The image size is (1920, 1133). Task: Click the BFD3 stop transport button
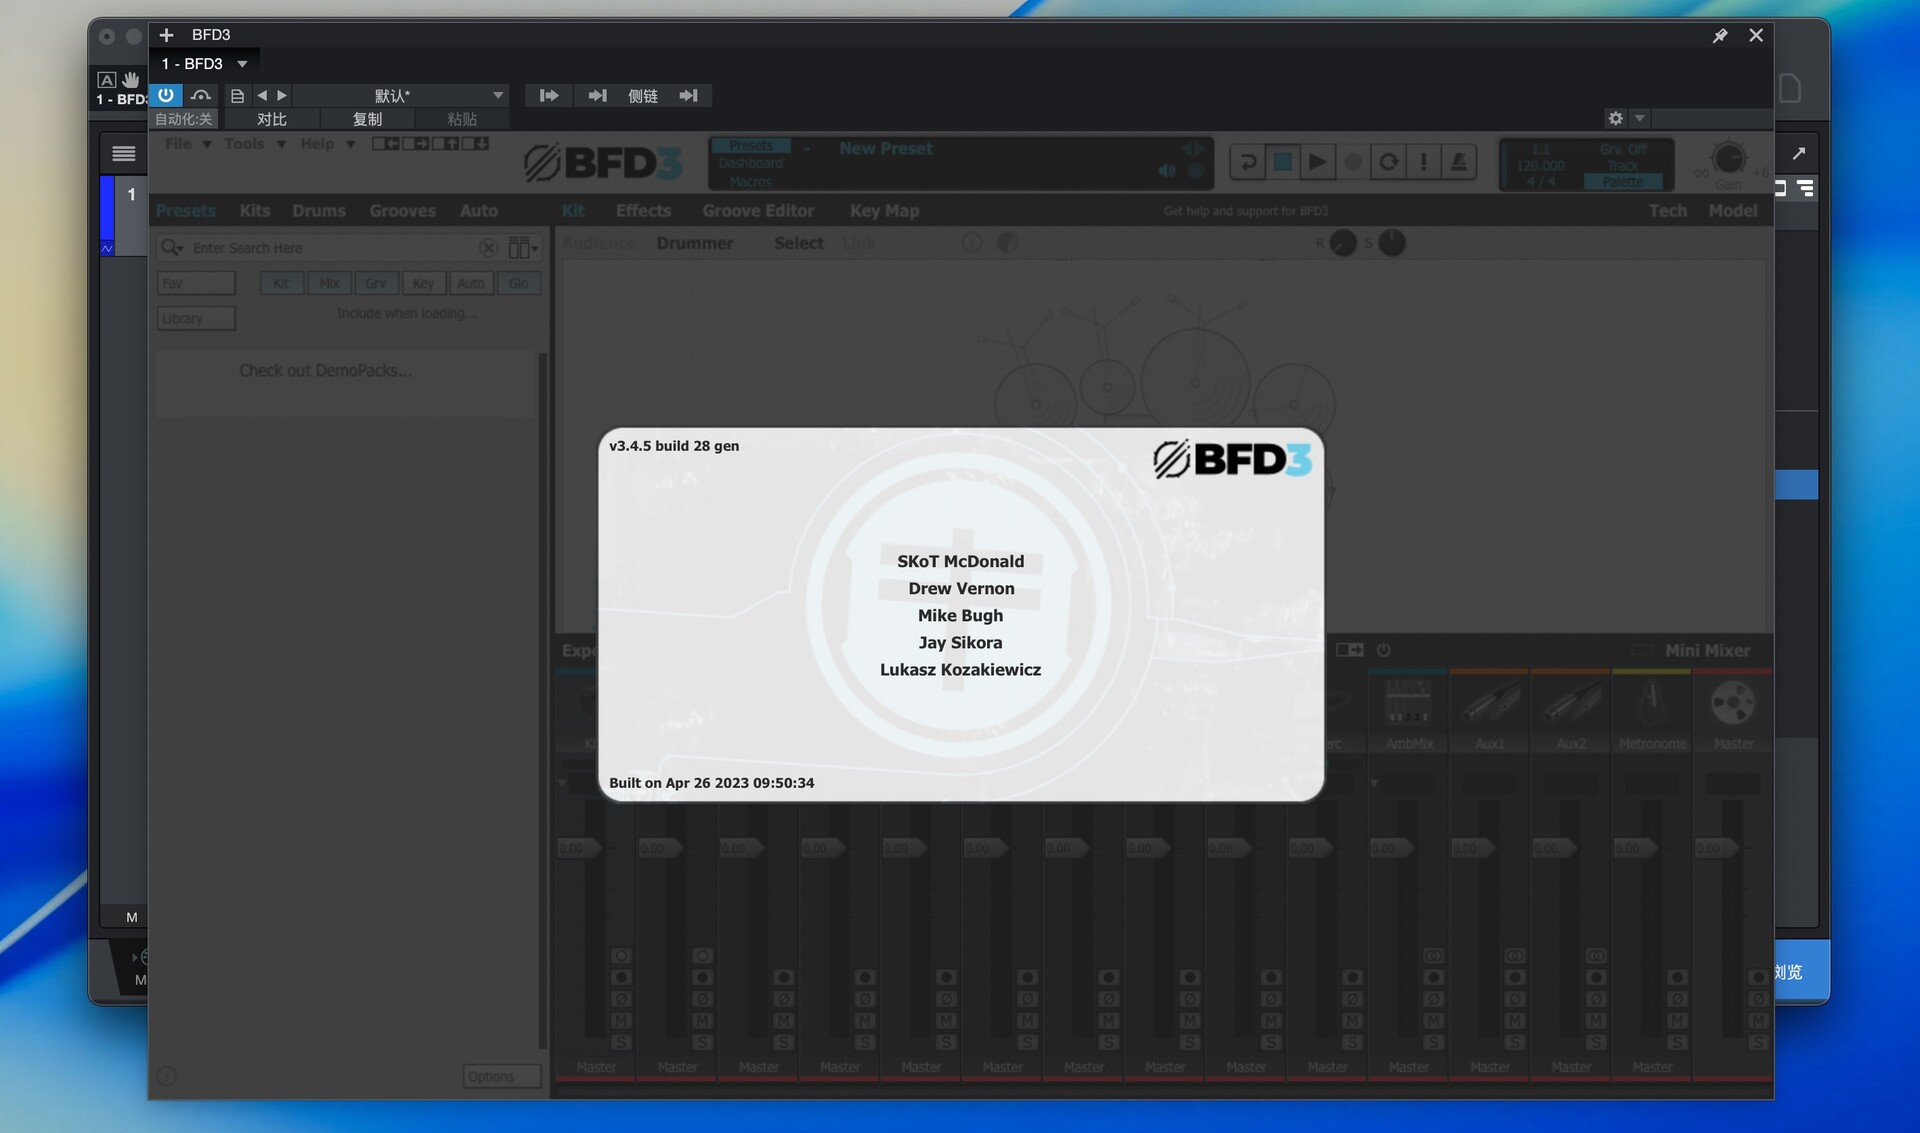click(x=1282, y=162)
